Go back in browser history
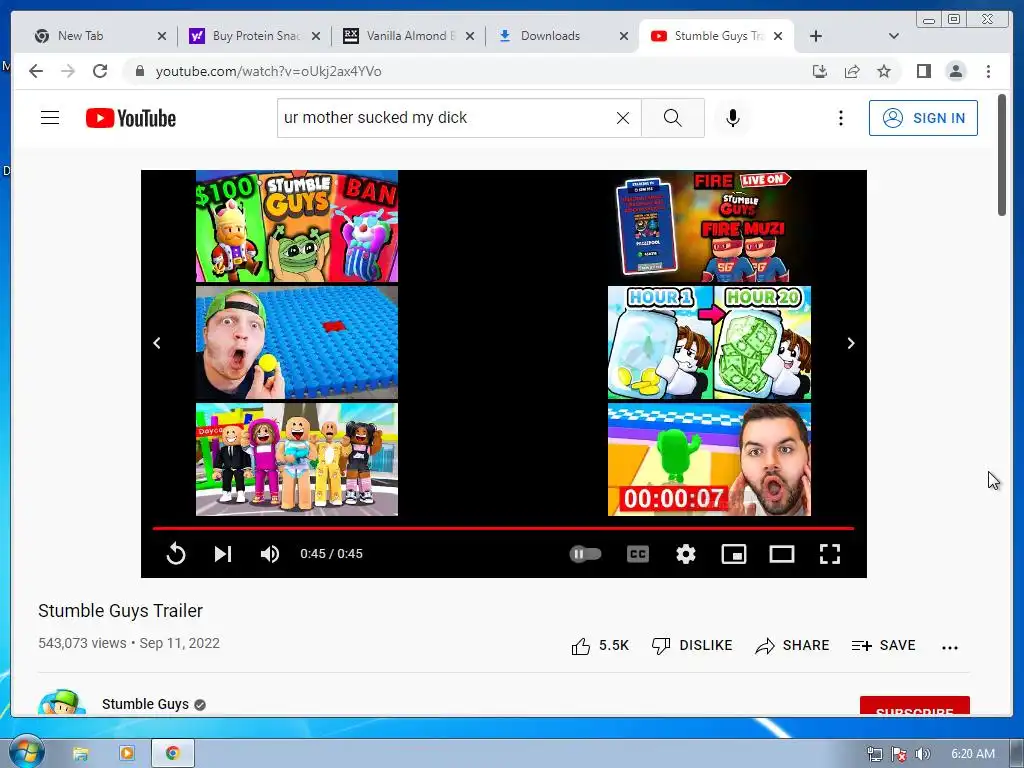Image resolution: width=1024 pixels, height=768 pixels. click(x=36, y=71)
